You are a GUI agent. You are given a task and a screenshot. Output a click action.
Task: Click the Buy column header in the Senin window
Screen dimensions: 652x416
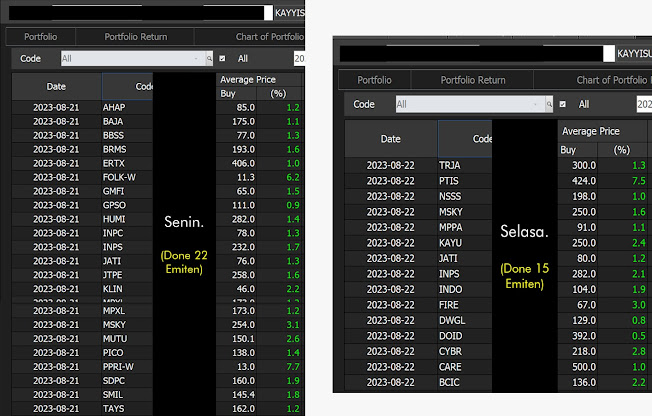click(x=236, y=94)
